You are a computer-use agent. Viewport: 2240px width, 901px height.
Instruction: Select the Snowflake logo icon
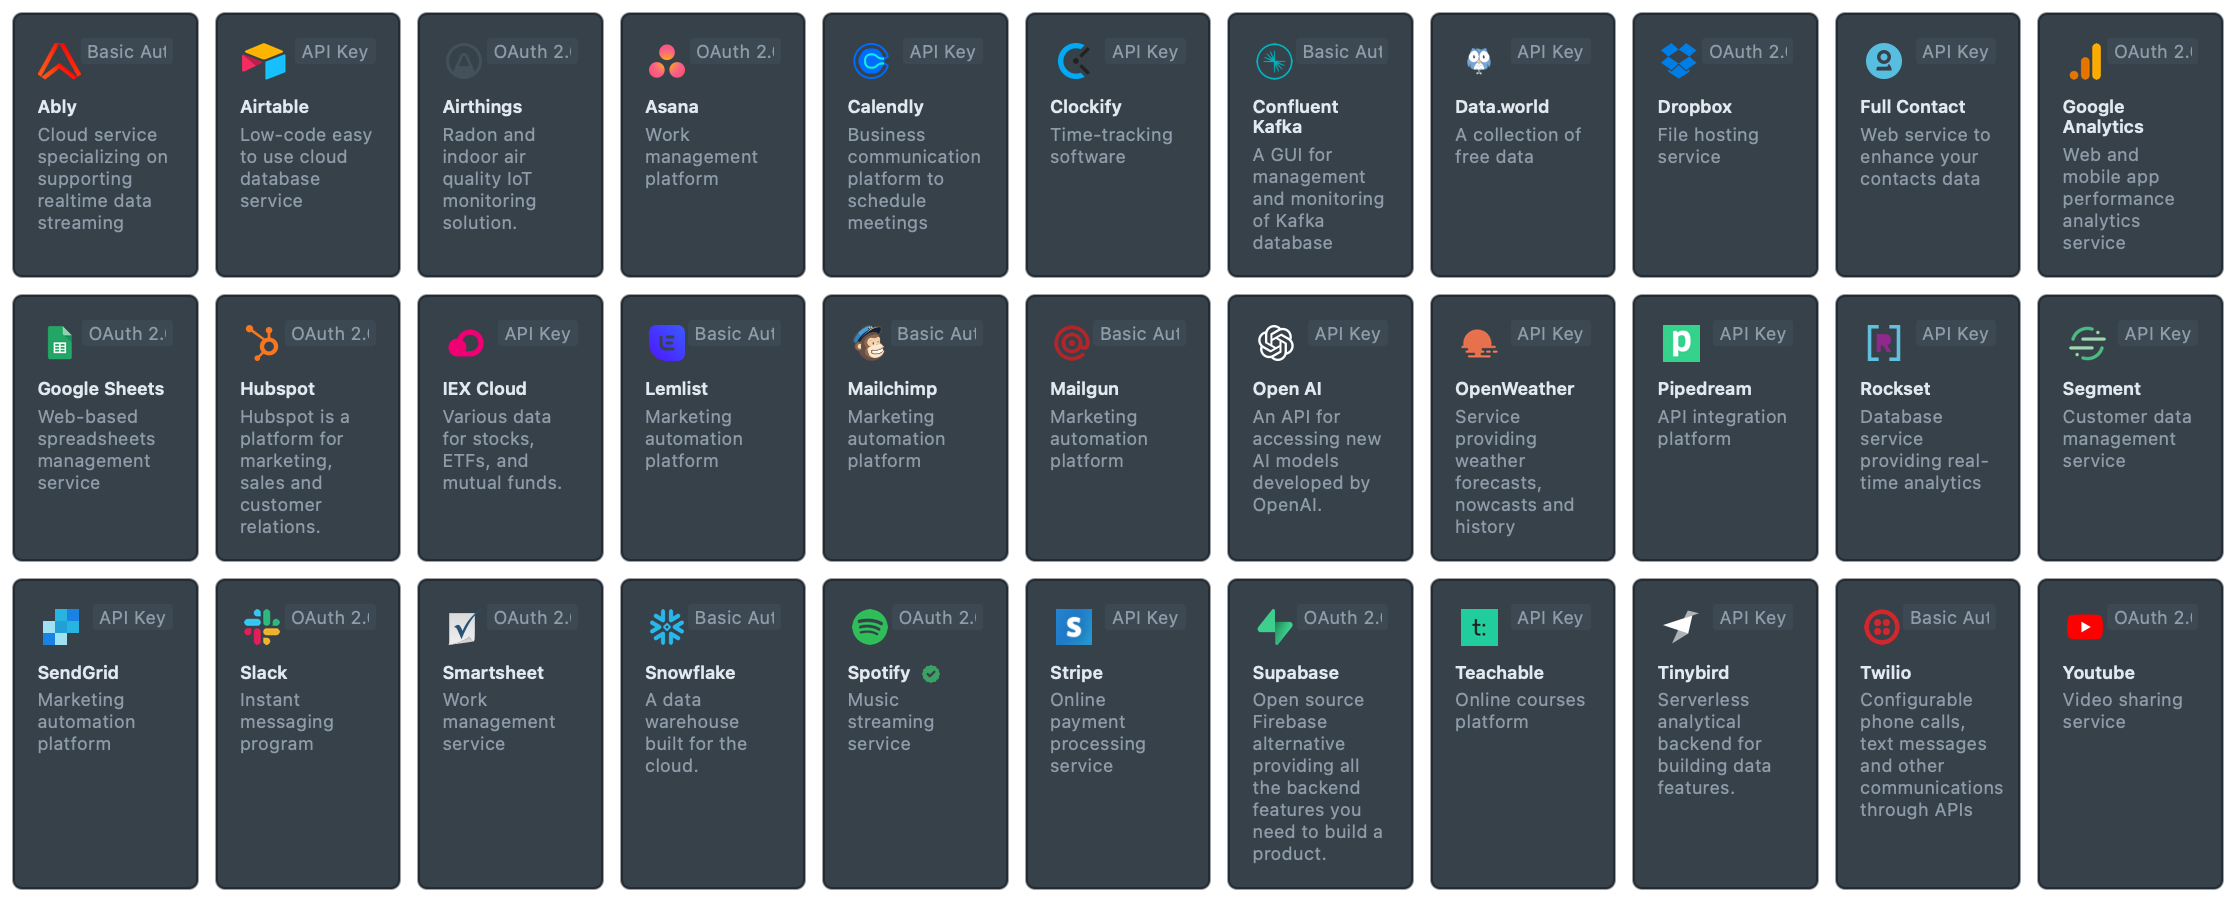(x=667, y=627)
